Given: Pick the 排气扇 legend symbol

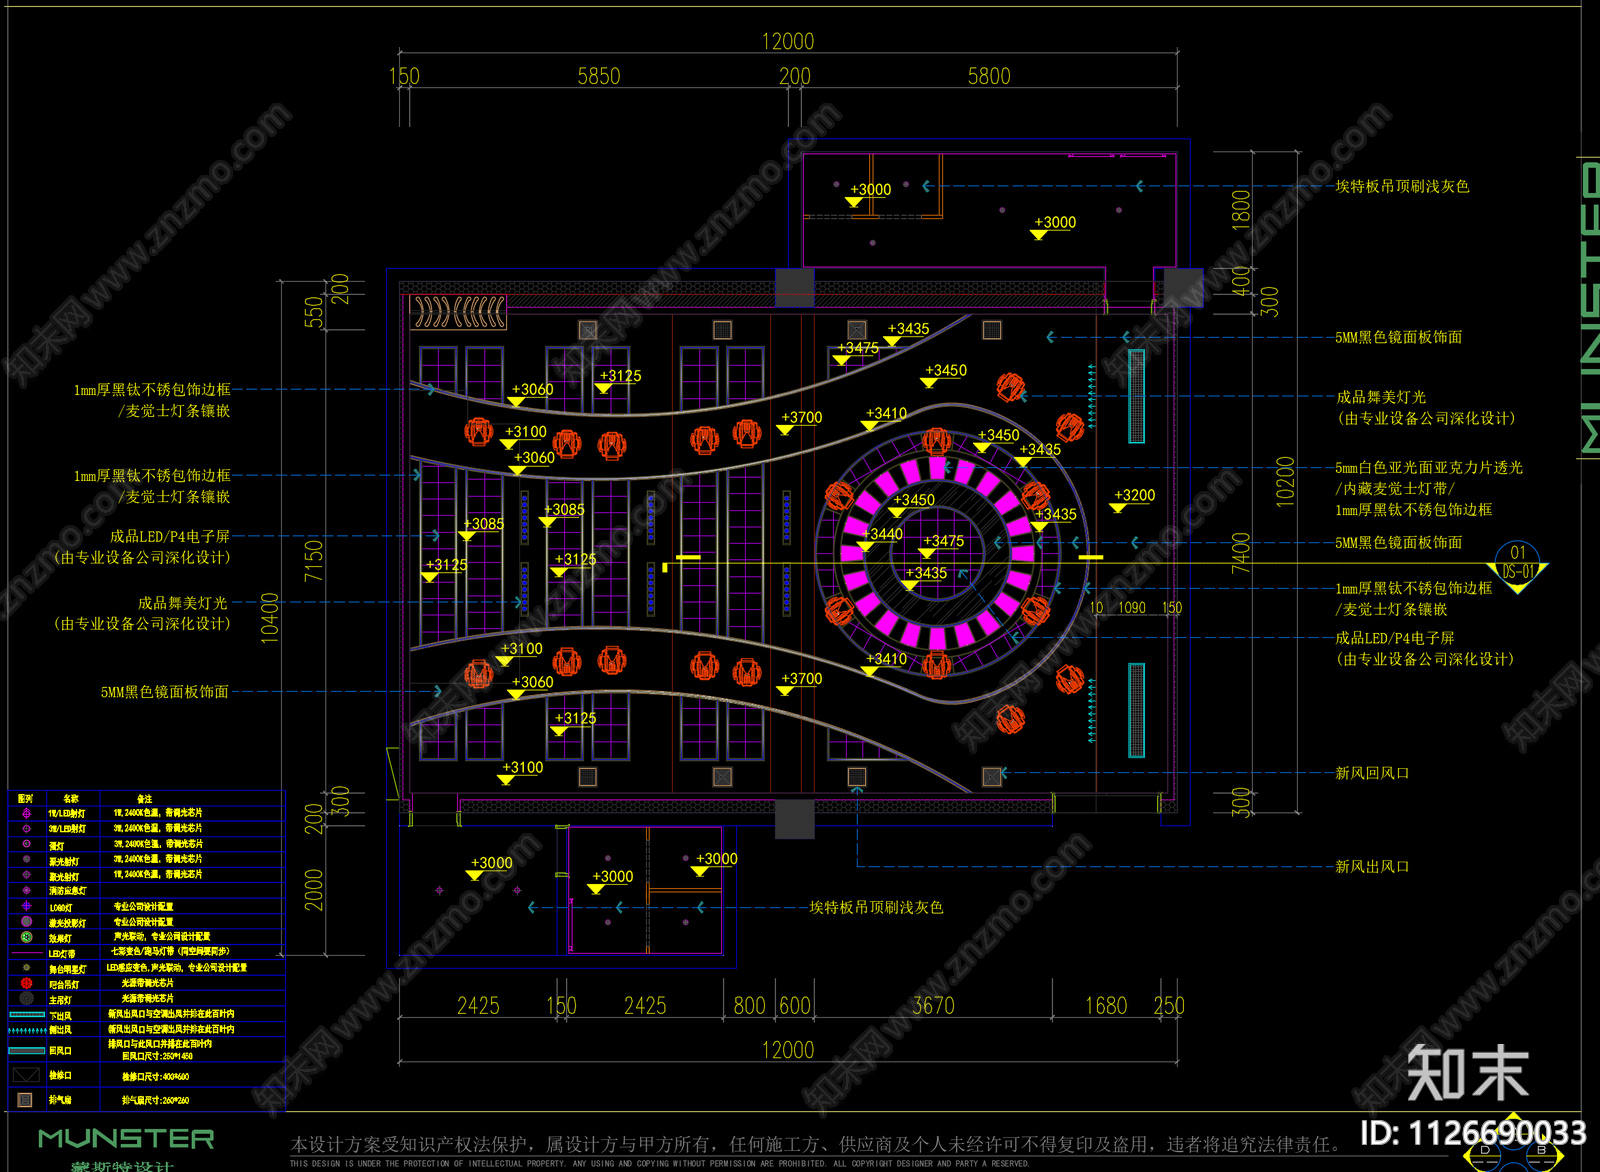Looking at the screenshot, I should click(x=26, y=1100).
